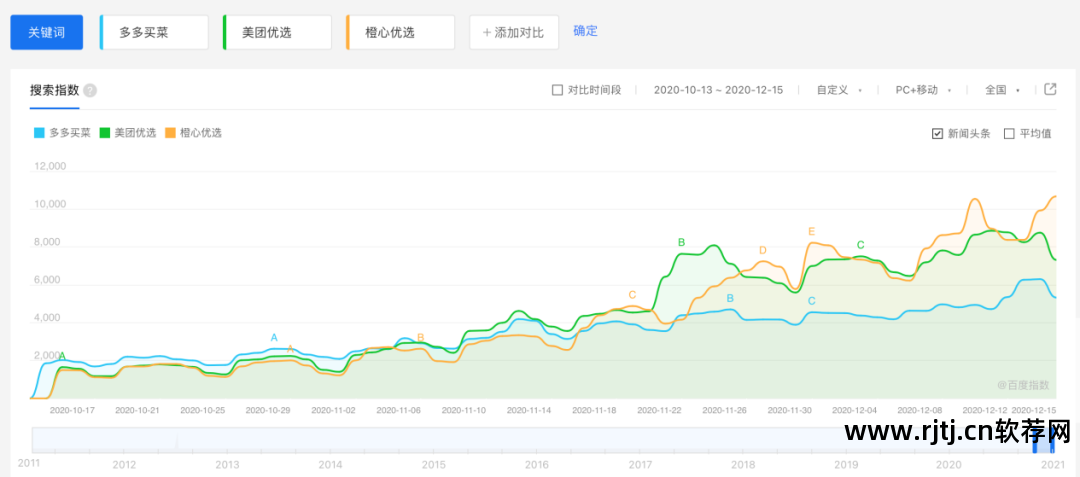Viewport: 1080px width, 477px height.
Task: Click the 2020-12-08 x-axis date label
Action: point(920,410)
